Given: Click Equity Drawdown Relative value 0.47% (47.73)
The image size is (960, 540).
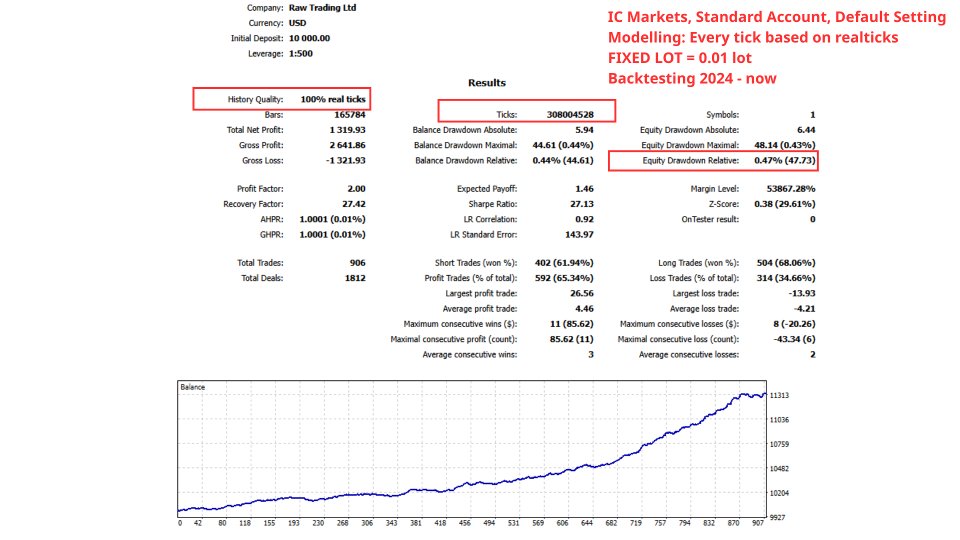Looking at the screenshot, I should tap(785, 161).
